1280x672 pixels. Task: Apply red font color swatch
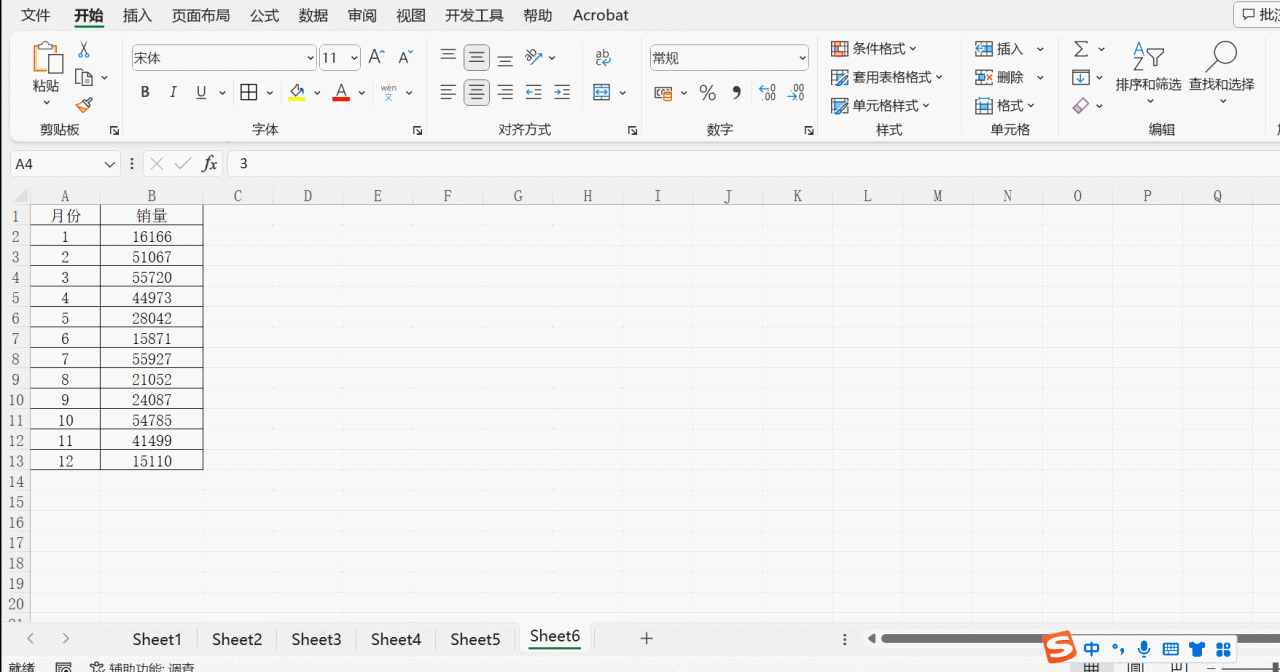coord(341,92)
